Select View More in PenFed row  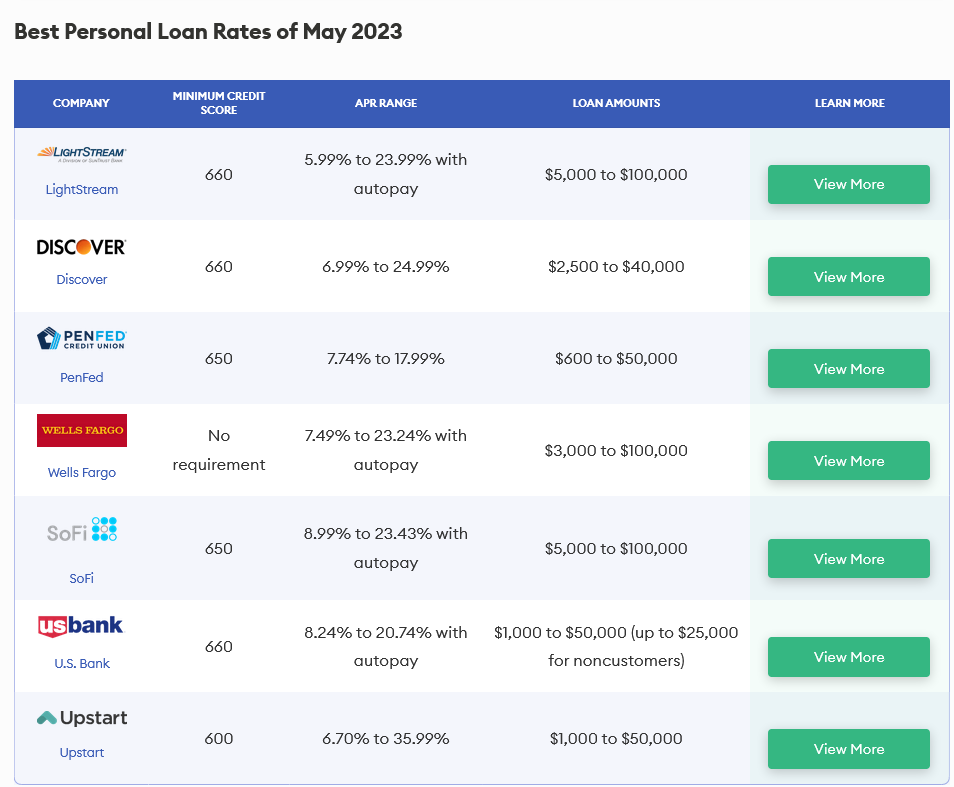tap(848, 369)
